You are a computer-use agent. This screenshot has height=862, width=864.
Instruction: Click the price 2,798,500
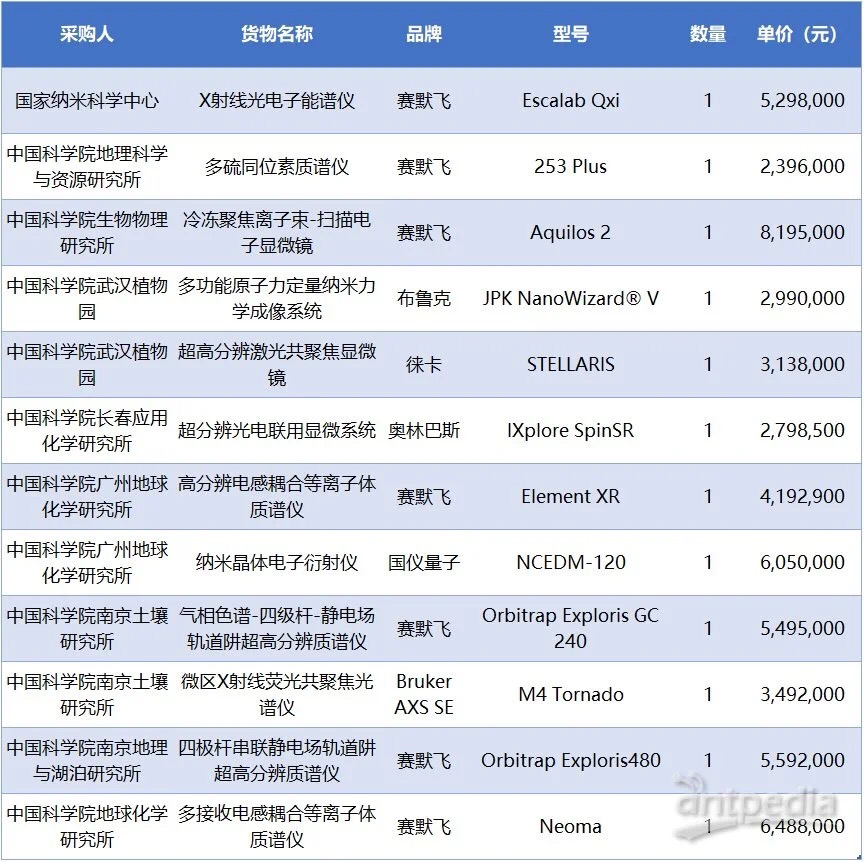[802, 430]
